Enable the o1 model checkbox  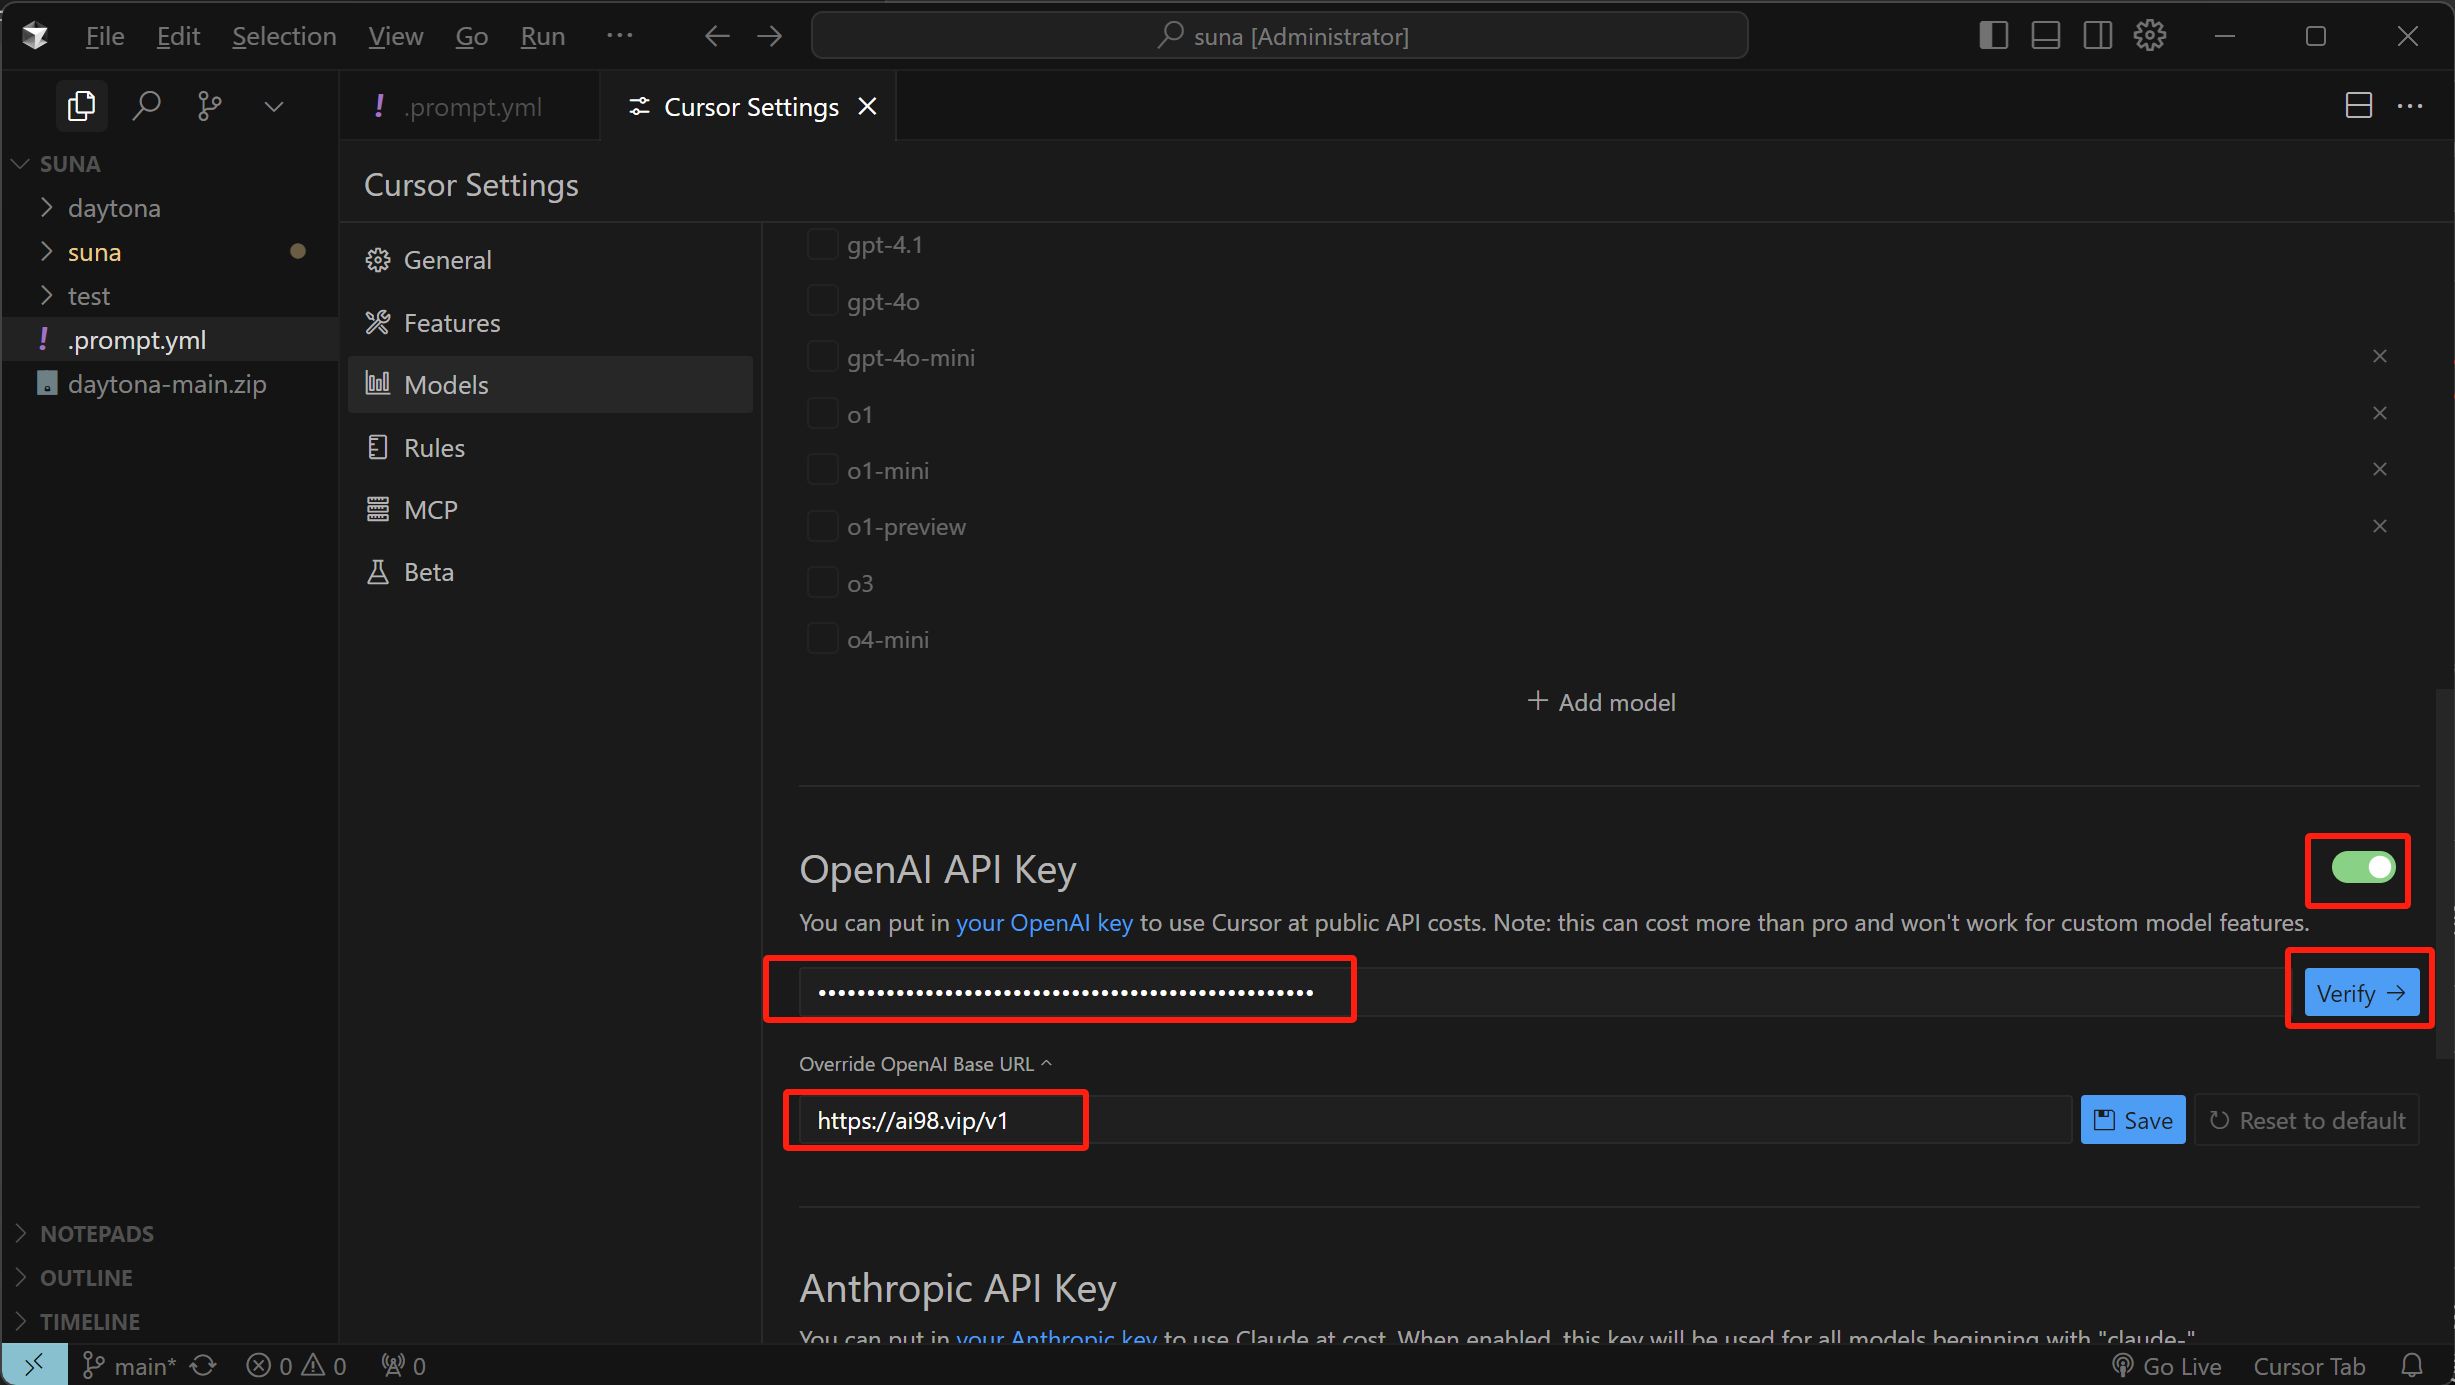(x=822, y=414)
